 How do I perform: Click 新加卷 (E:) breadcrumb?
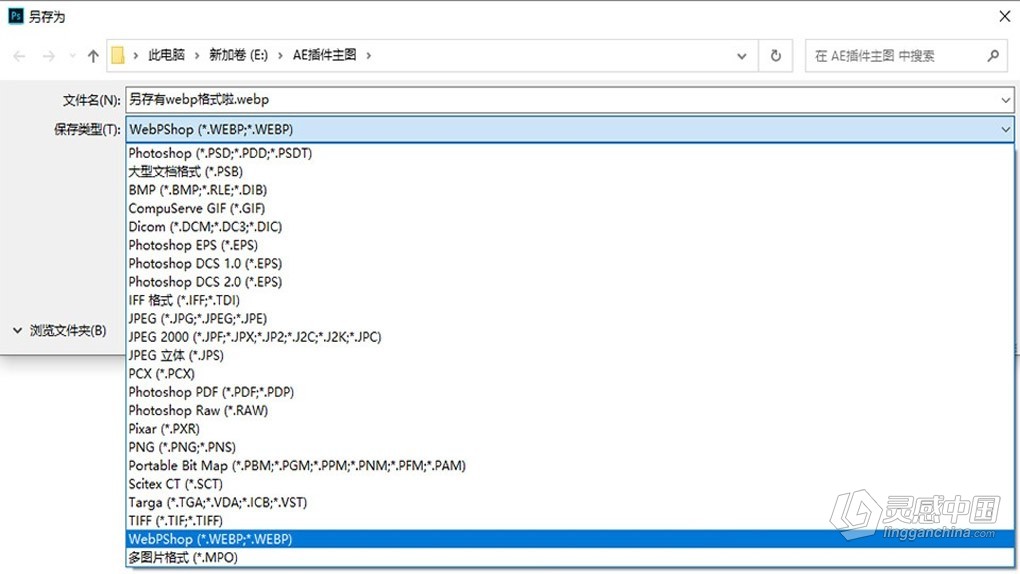[x=238, y=55]
